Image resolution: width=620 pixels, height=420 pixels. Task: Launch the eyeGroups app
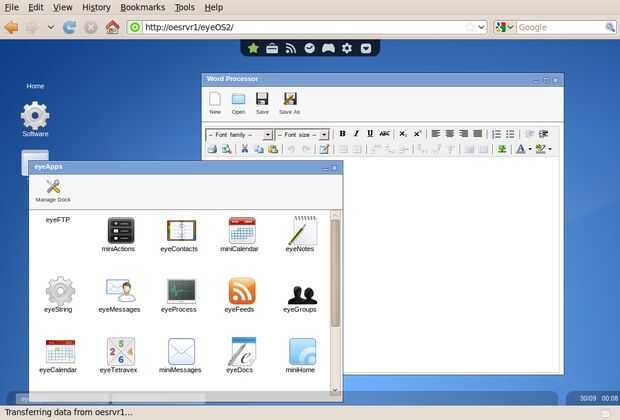tap(301, 297)
